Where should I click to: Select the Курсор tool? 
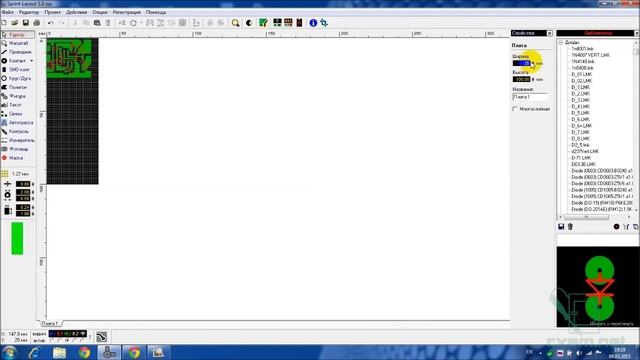18,35
